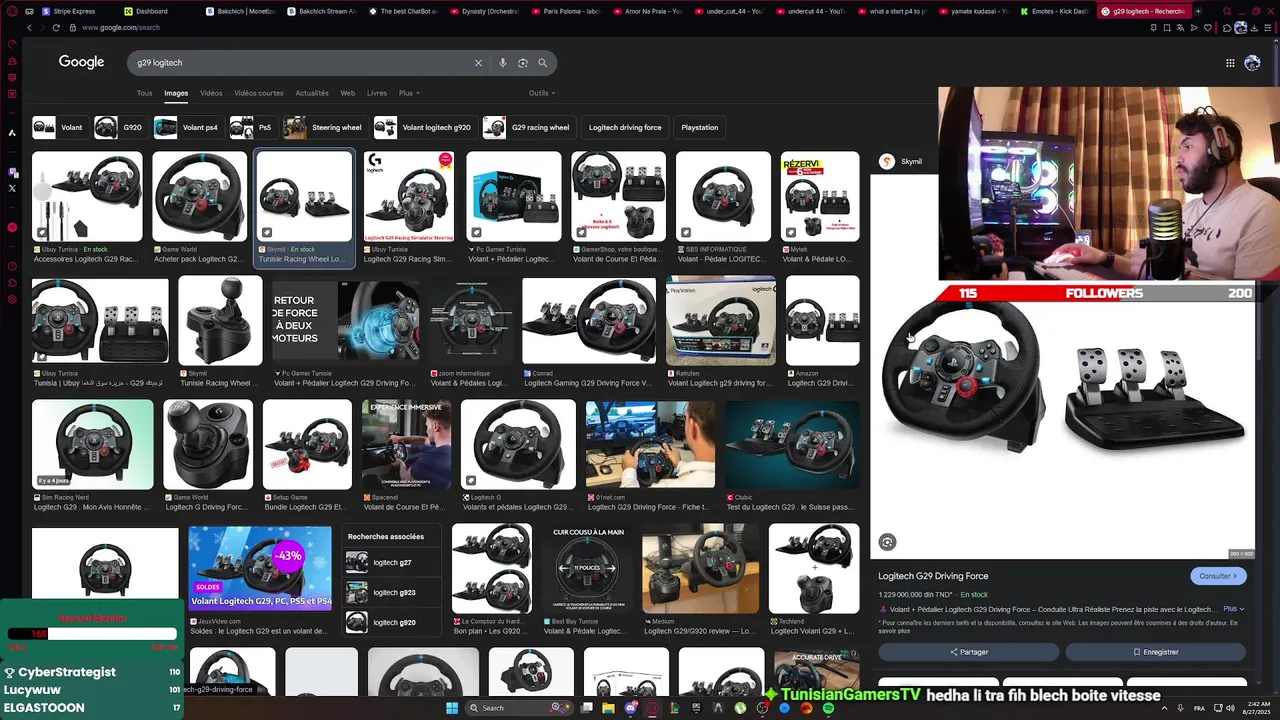This screenshot has height=720, width=1280.
Task: Click the Lens icon on preview image
Action: (887, 542)
